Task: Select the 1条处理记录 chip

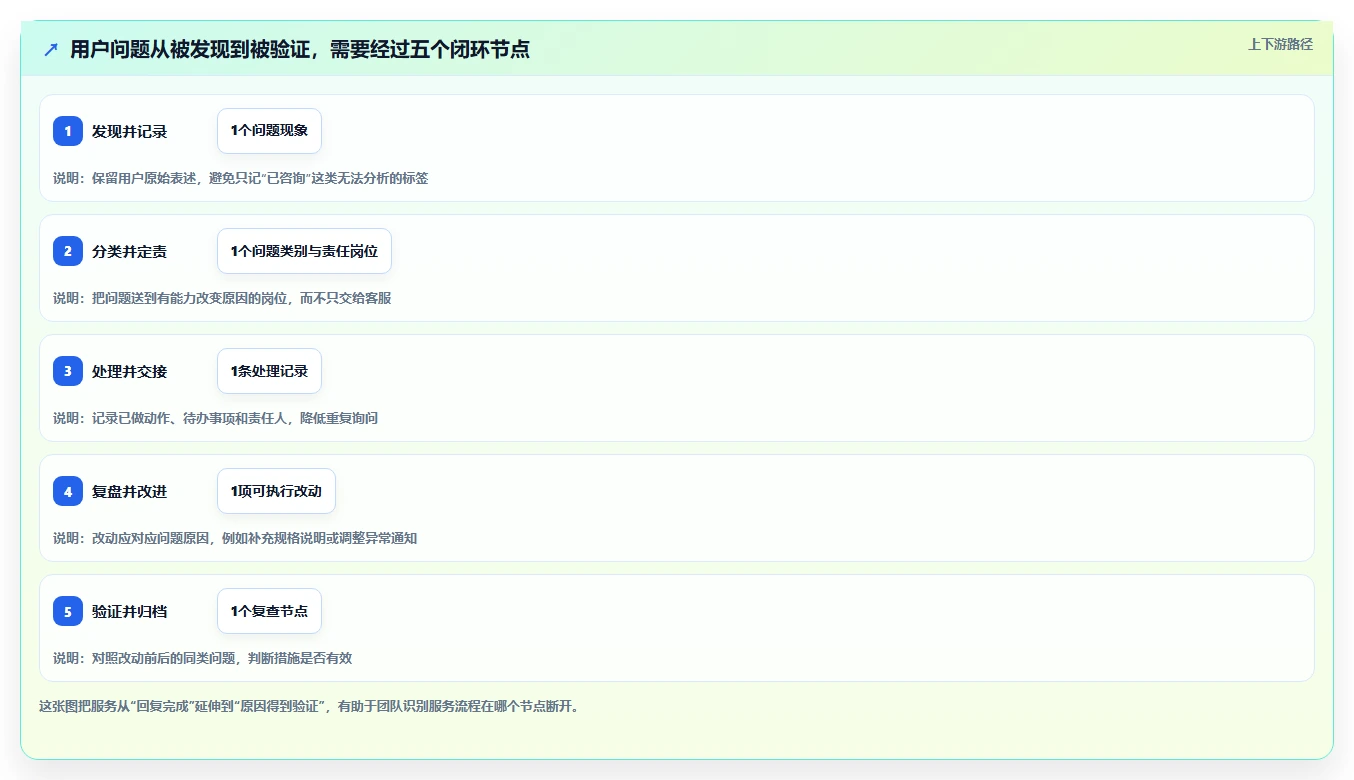Action: (269, 371)
